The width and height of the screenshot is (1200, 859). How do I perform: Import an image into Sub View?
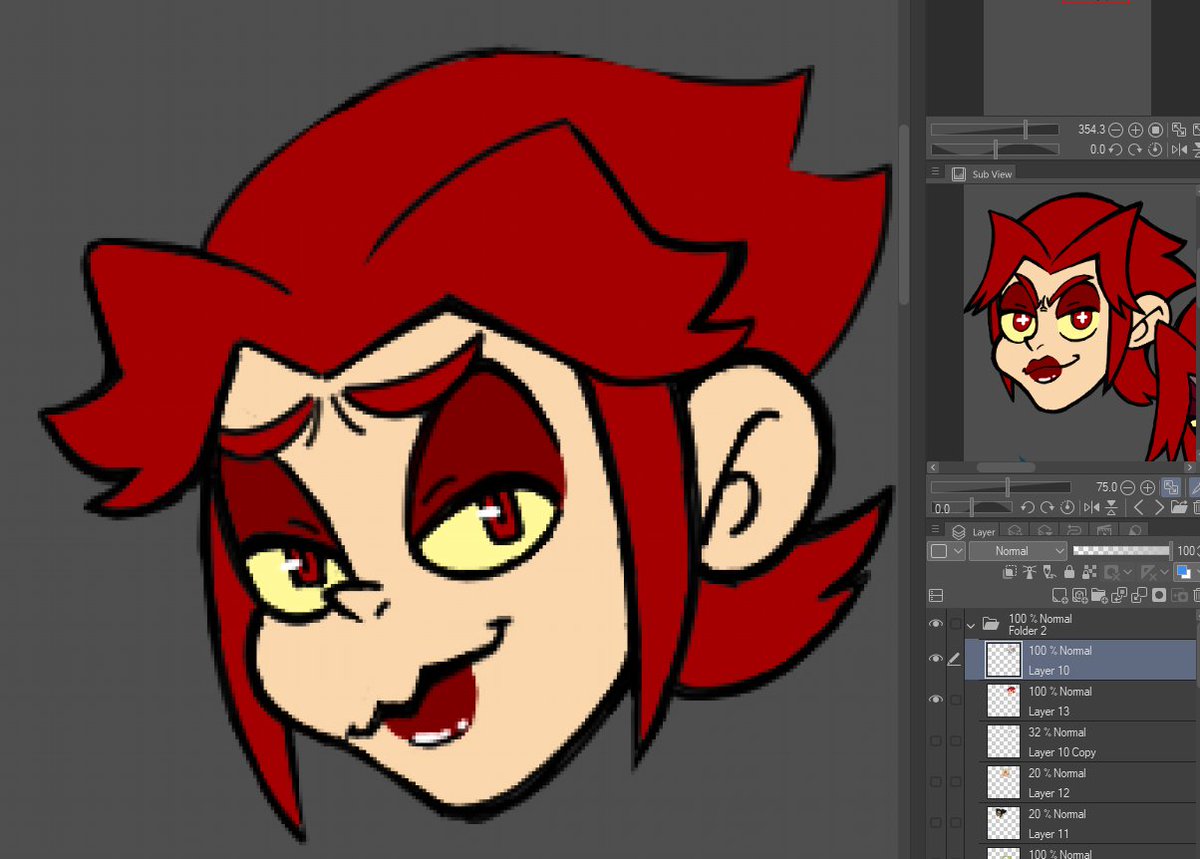pos(1178,508)
